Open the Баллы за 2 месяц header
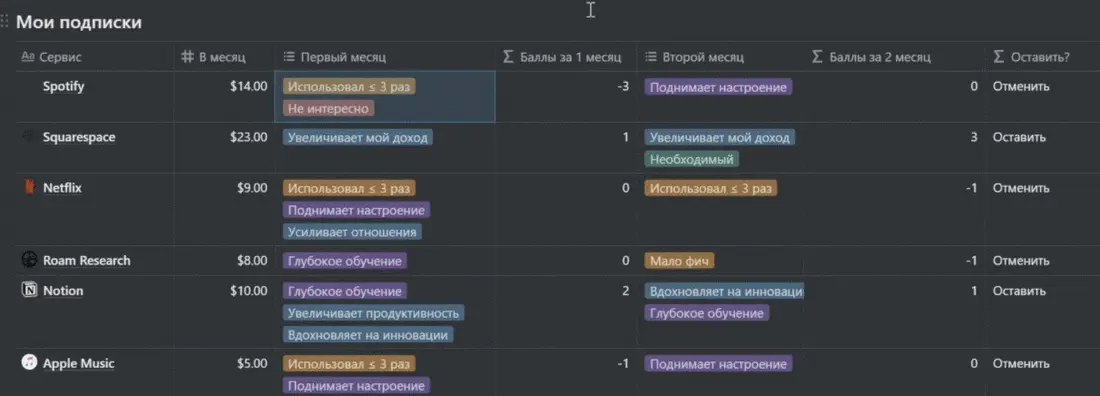The height and width of the screenshot is (396, 1100). 894,57
